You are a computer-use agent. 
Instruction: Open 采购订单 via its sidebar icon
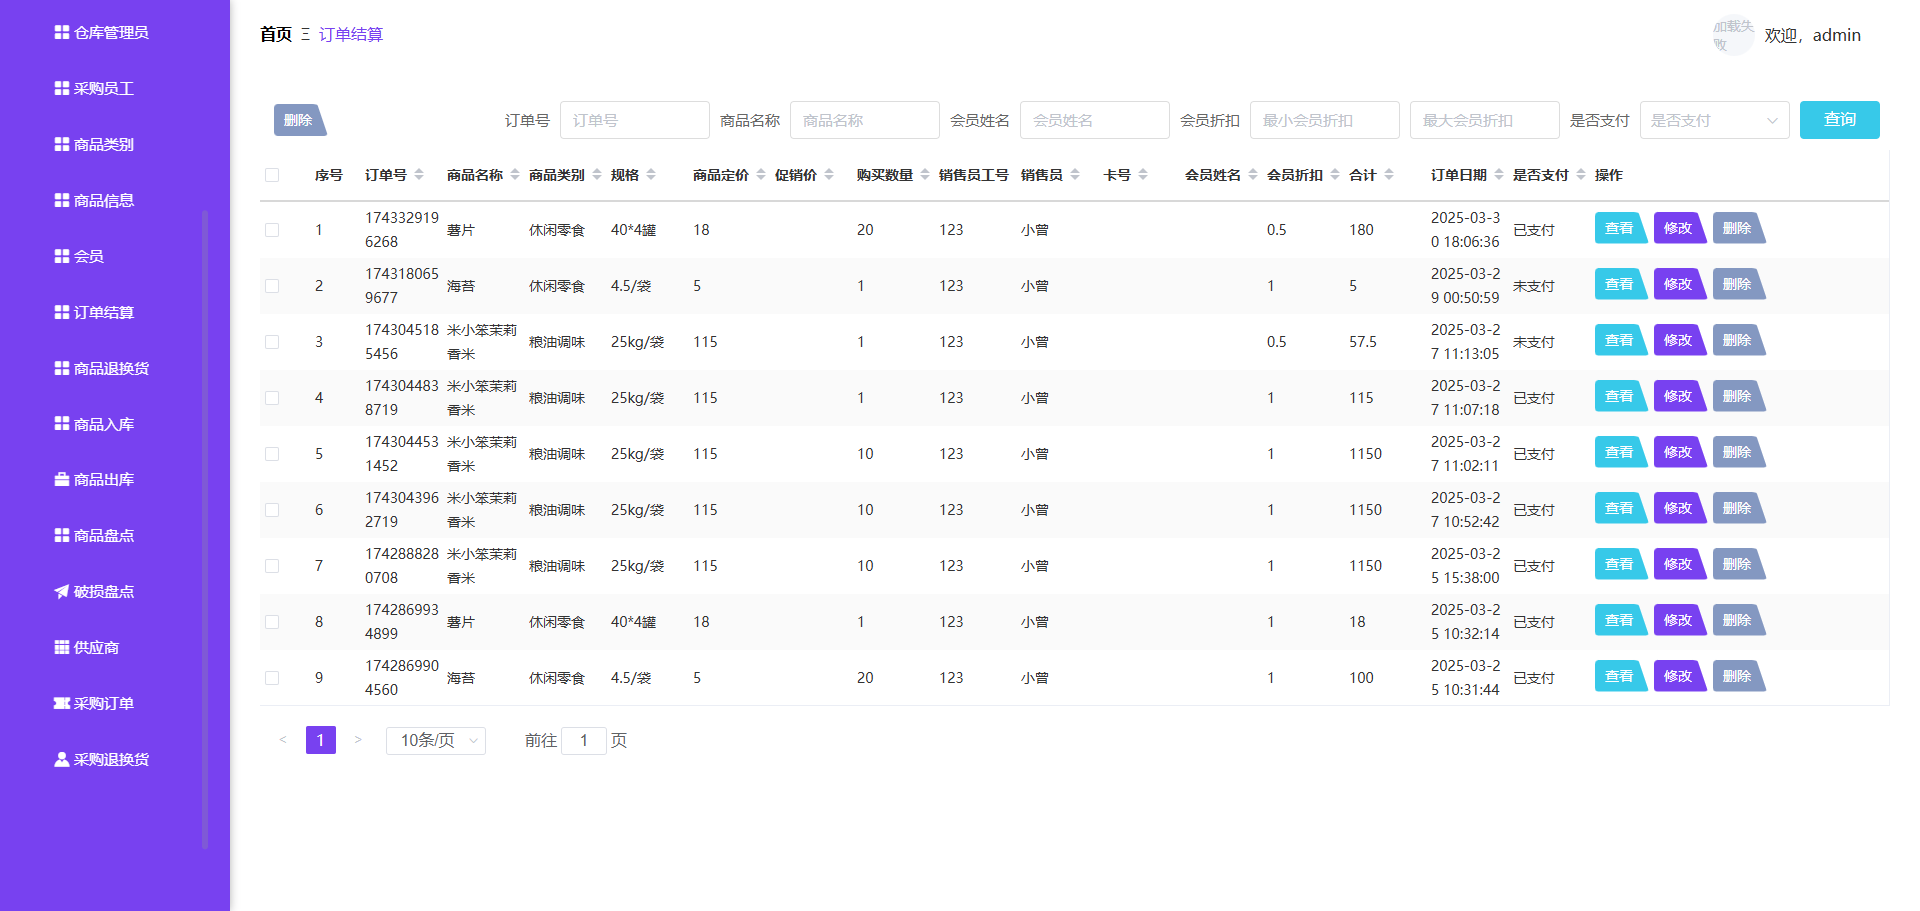tap(60, 703)
